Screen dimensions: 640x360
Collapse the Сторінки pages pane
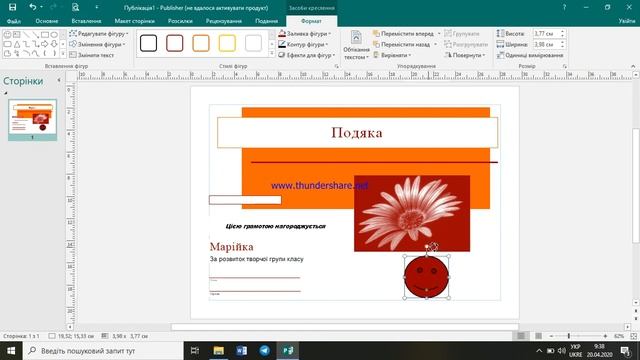(59, 80)
